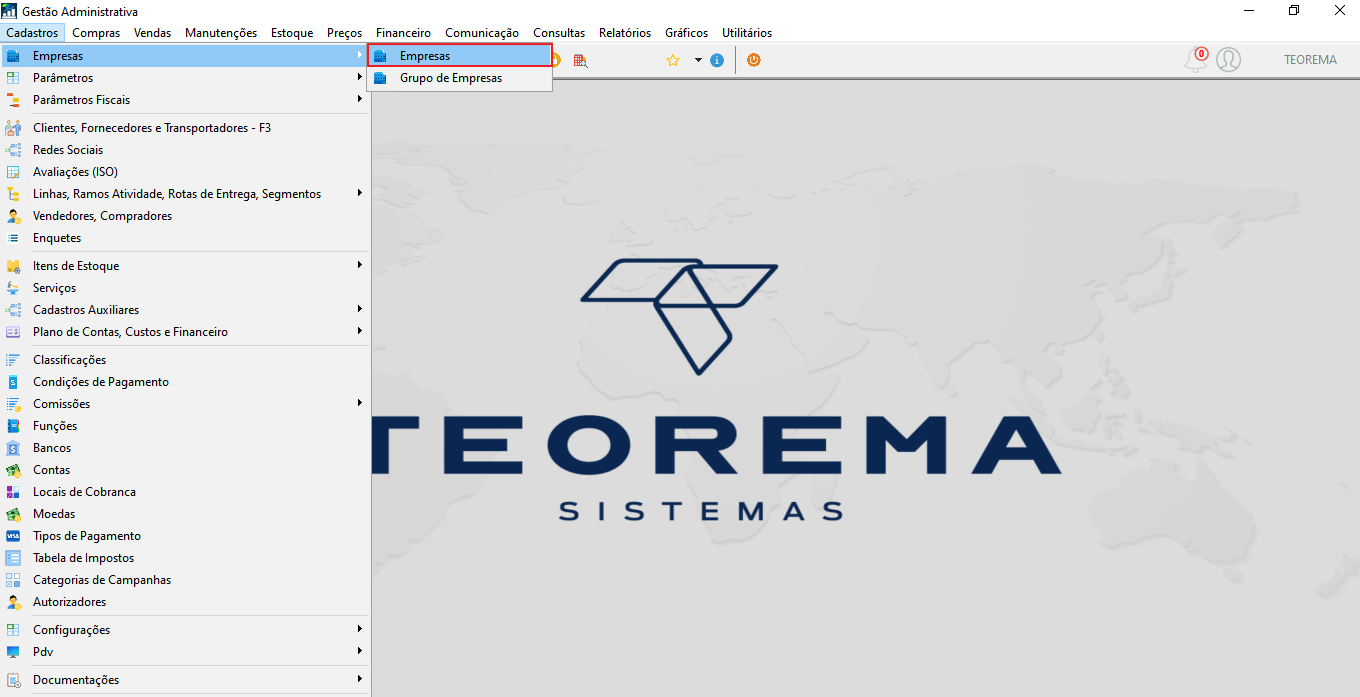Click the Vendedores, Compradores person icon

click(x=13, y=216)
